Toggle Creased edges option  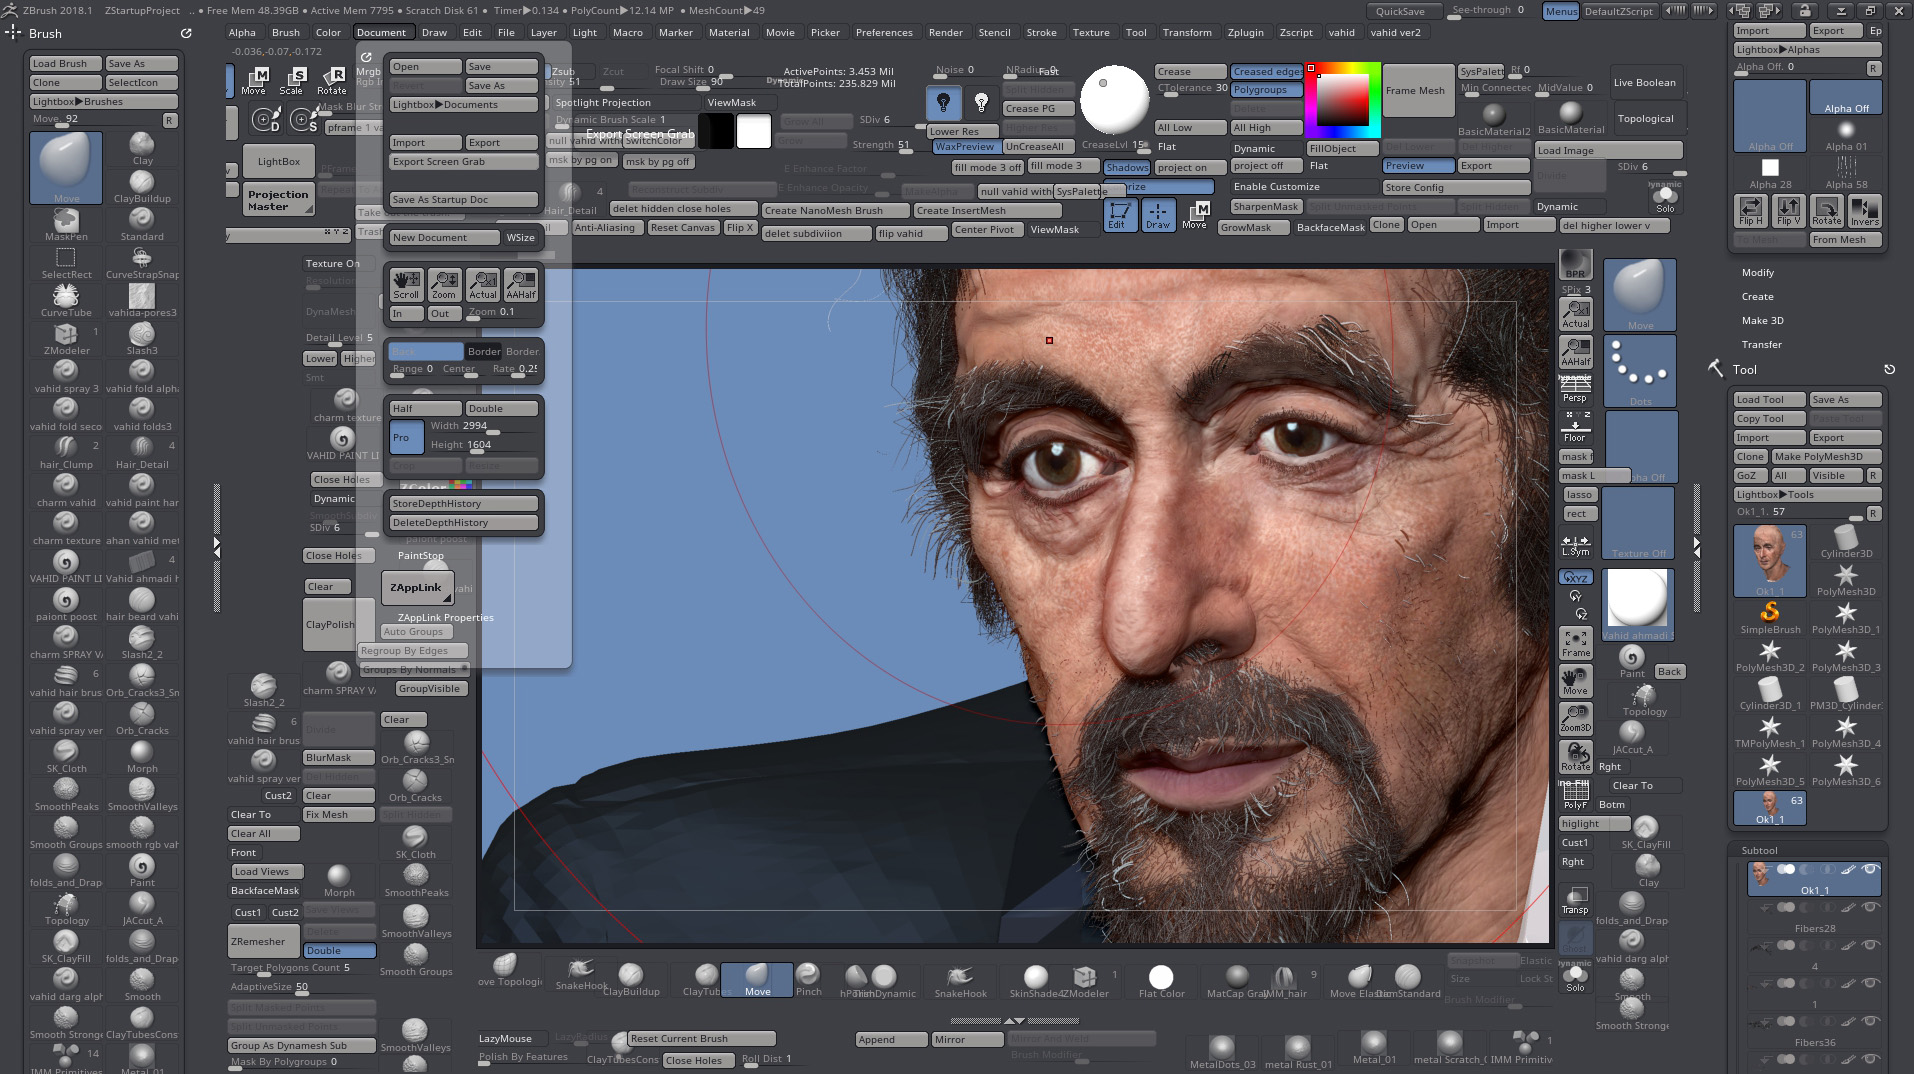[x=1267, y=72]
